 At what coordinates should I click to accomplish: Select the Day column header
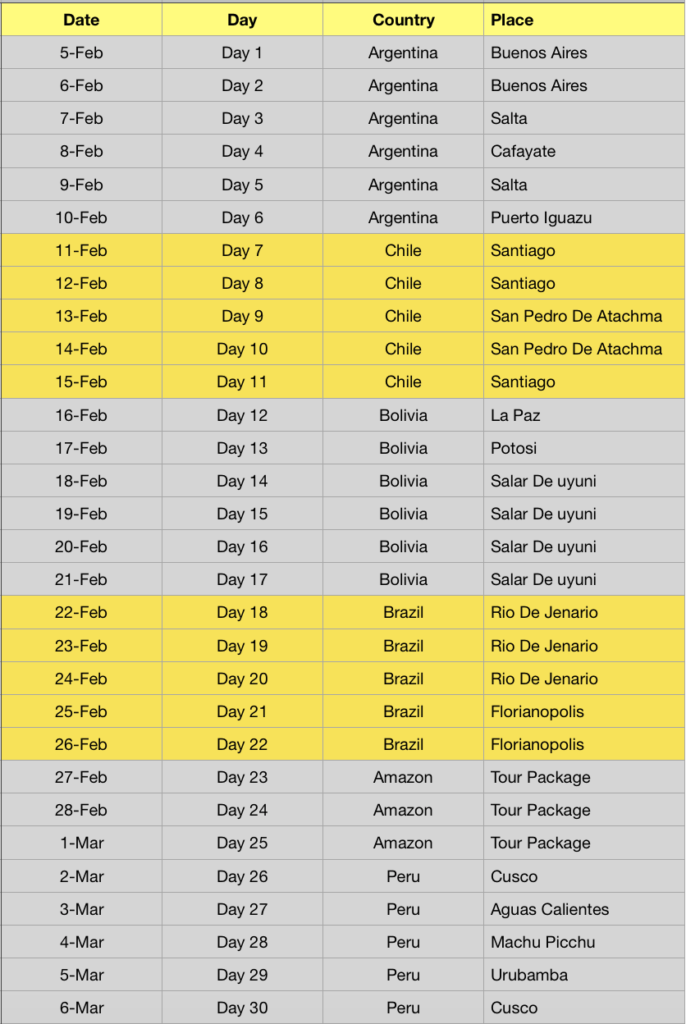(242, 20)
